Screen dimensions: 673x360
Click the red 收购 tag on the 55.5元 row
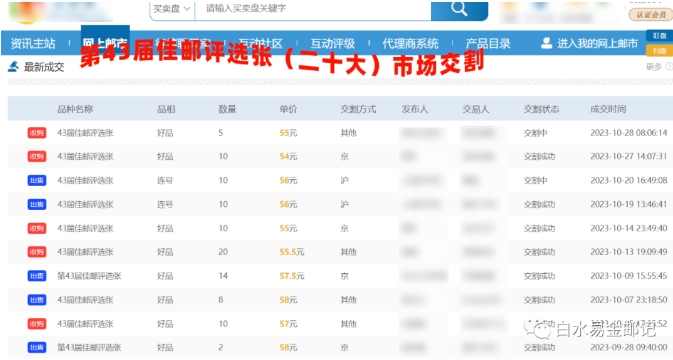tap(37, 252)
